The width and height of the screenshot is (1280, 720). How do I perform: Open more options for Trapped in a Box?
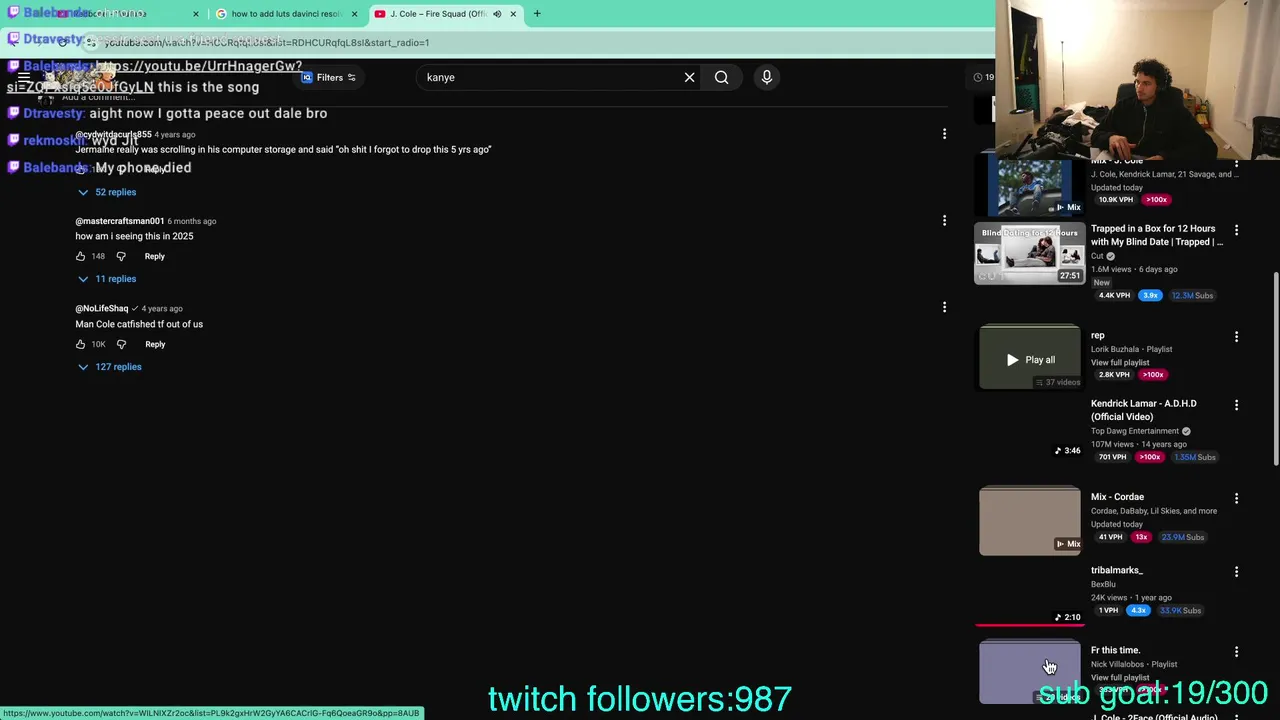(x=1236, y=230)
